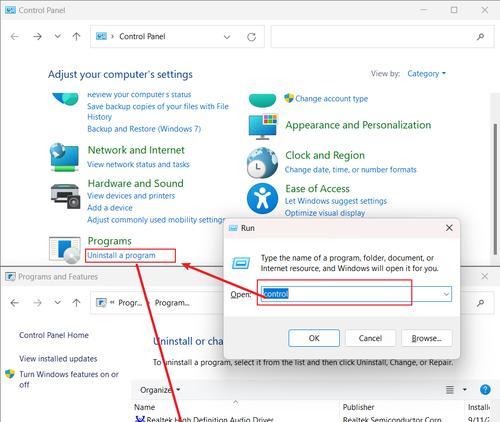The image size is (500, 422).
Task: Click Optimize visual display link
Action: [325, 213]
